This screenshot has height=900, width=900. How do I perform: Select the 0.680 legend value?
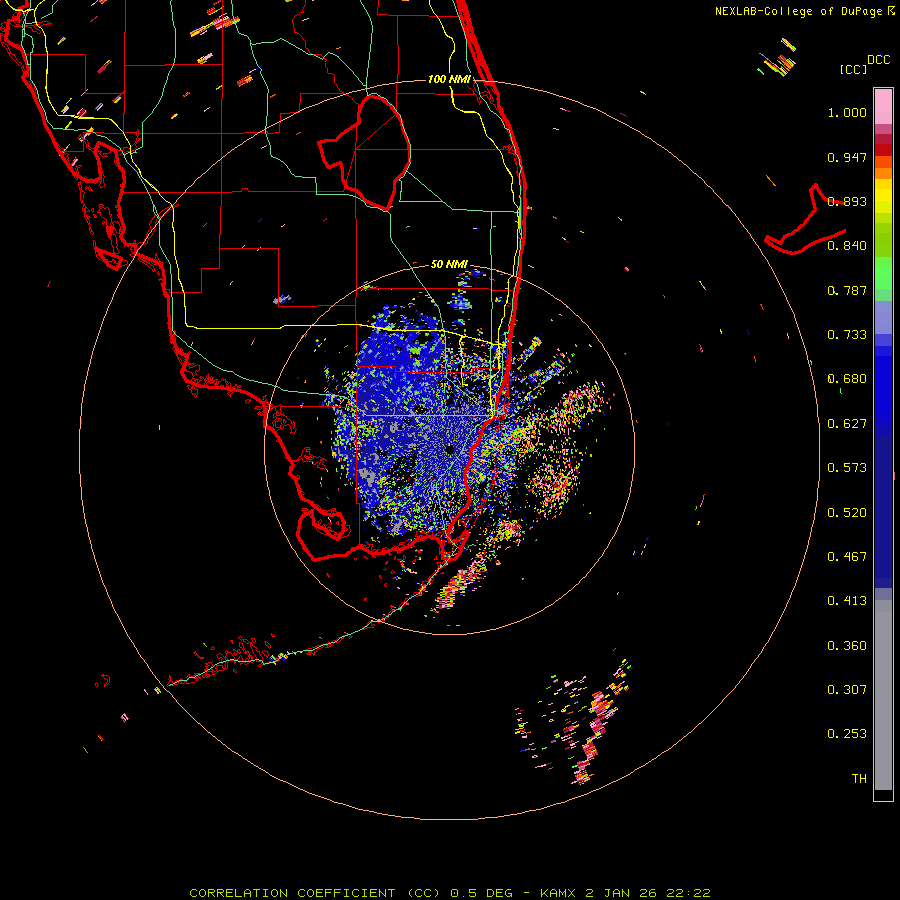pyautogui.click(x=847, y=379)
